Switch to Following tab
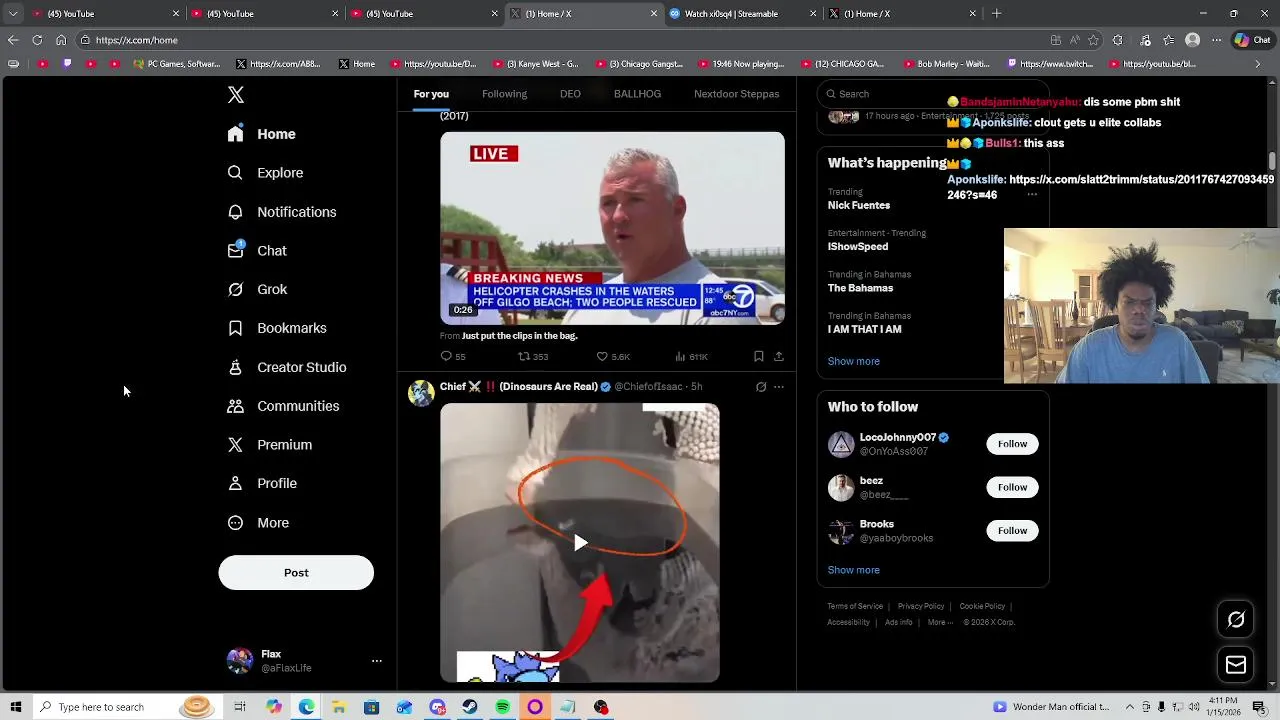The image size is (1280, 720). click(504, 94)
